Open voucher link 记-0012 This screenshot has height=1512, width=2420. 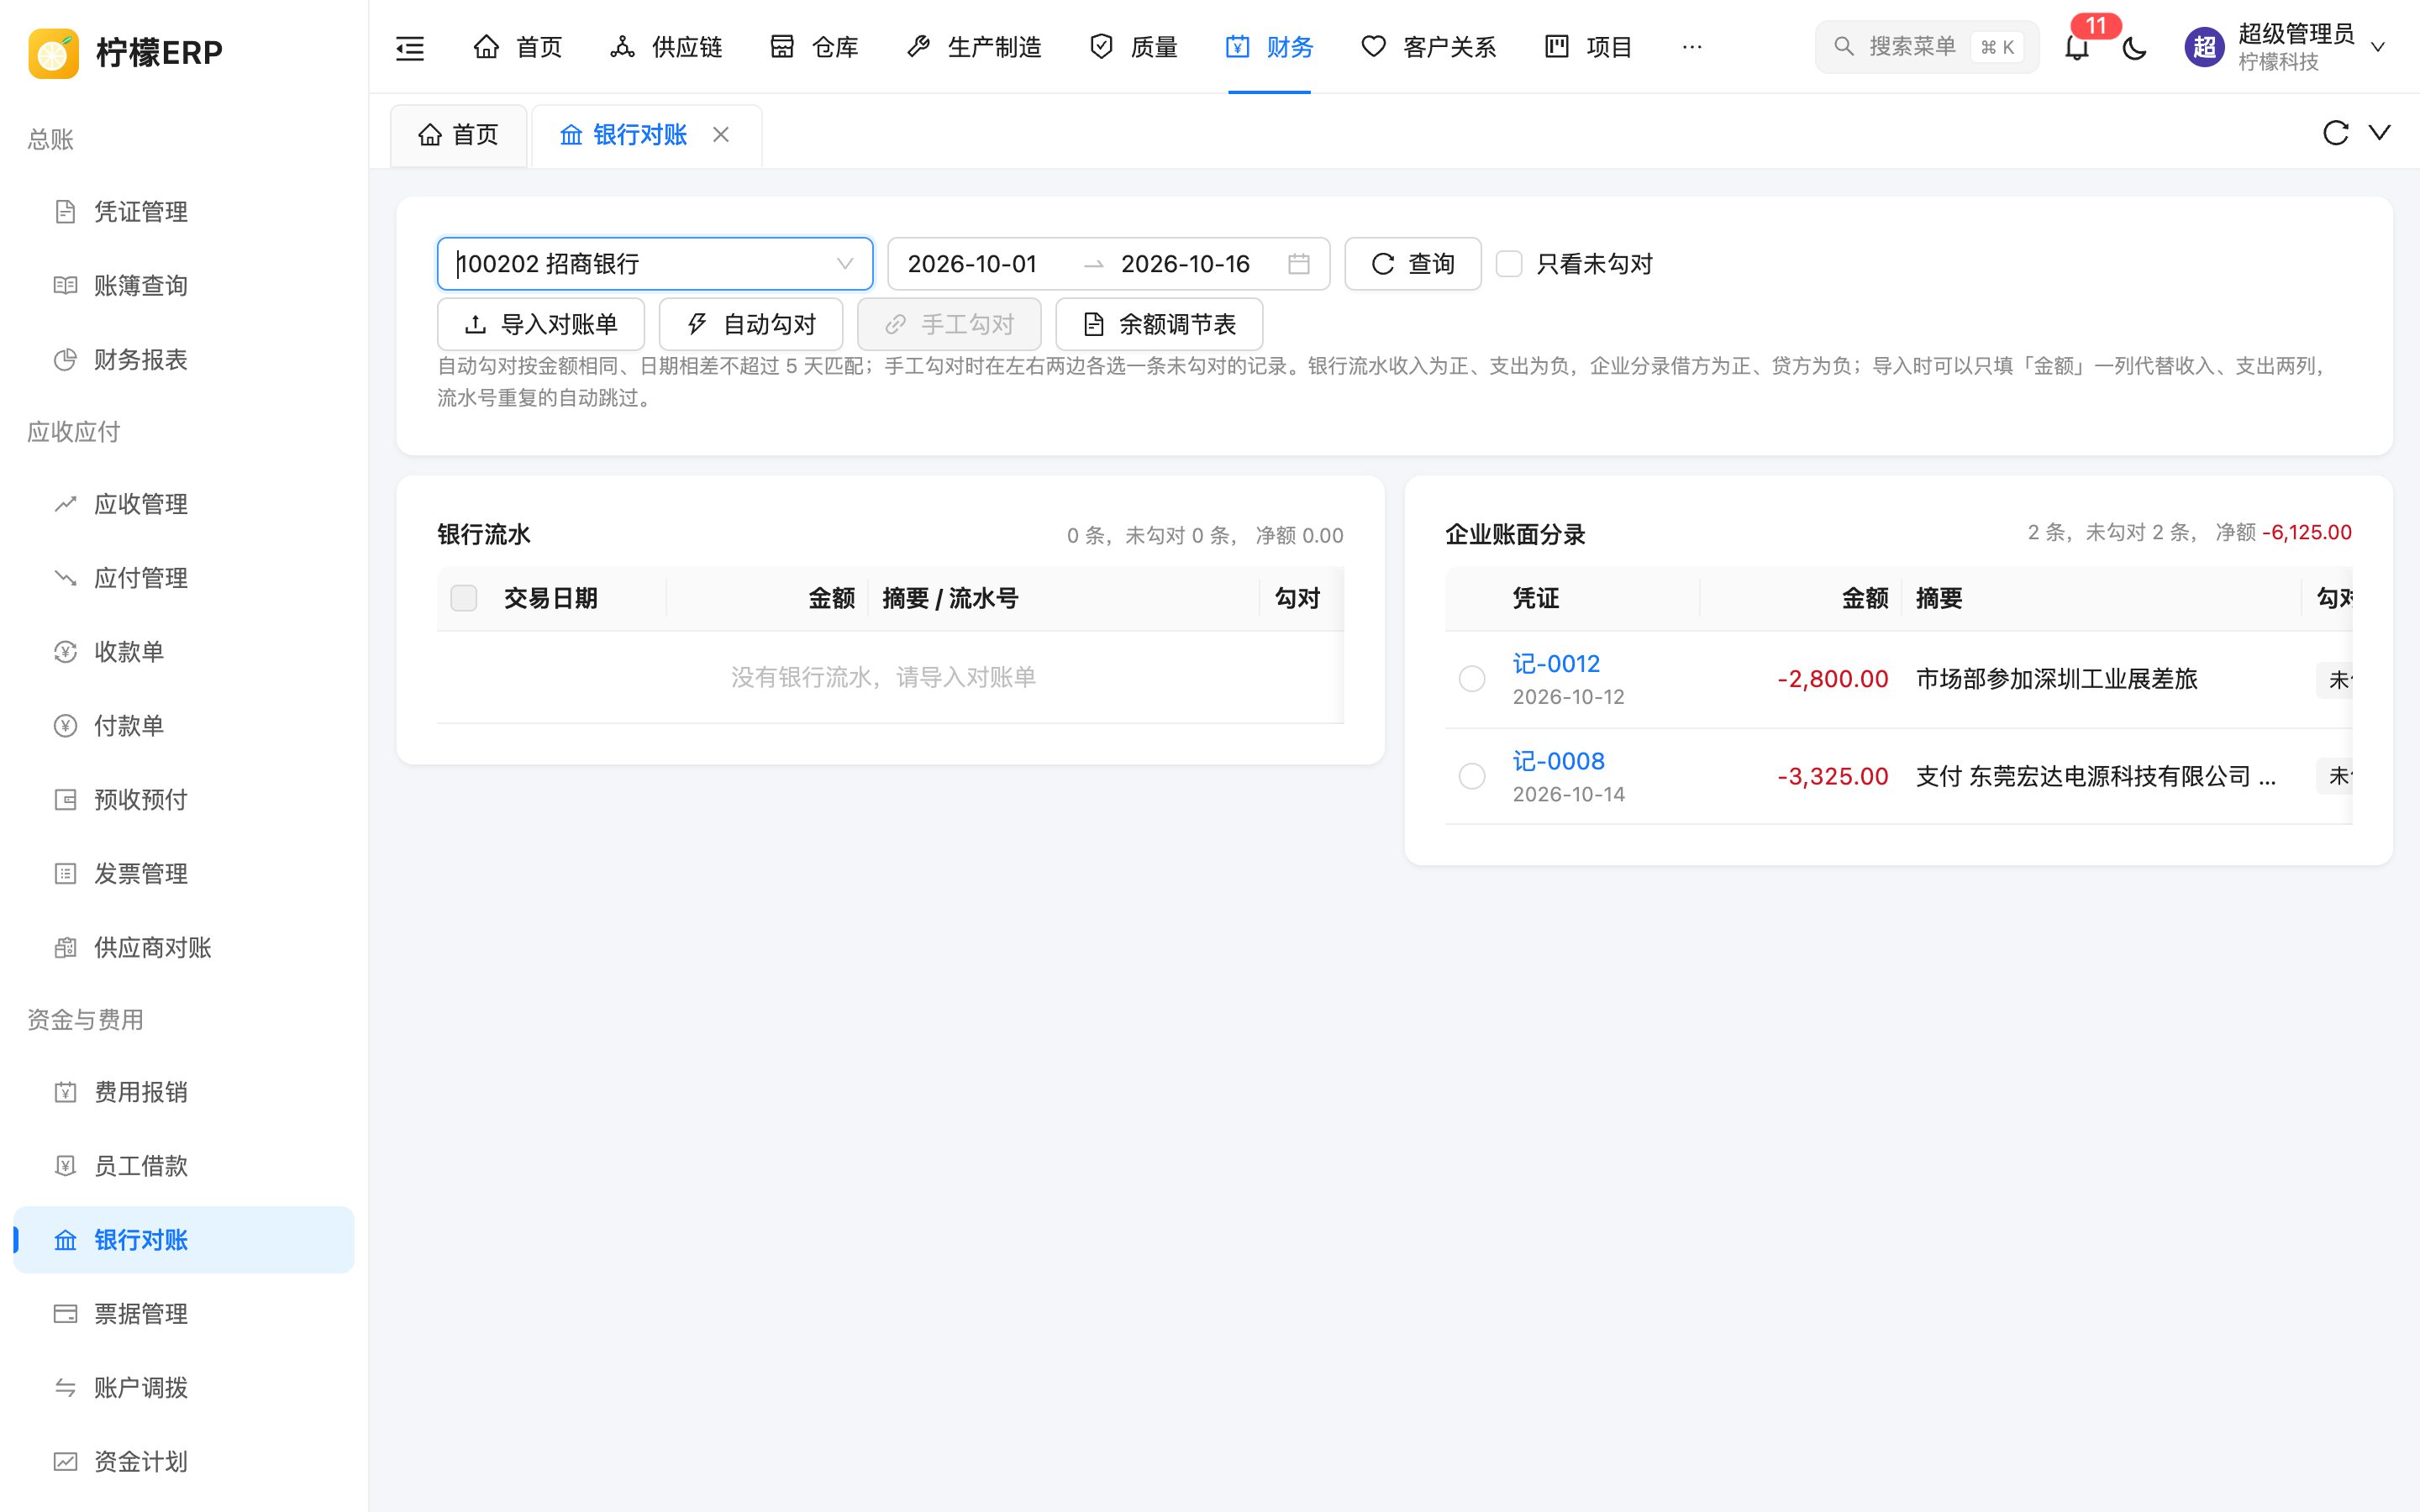[1556, 664]
